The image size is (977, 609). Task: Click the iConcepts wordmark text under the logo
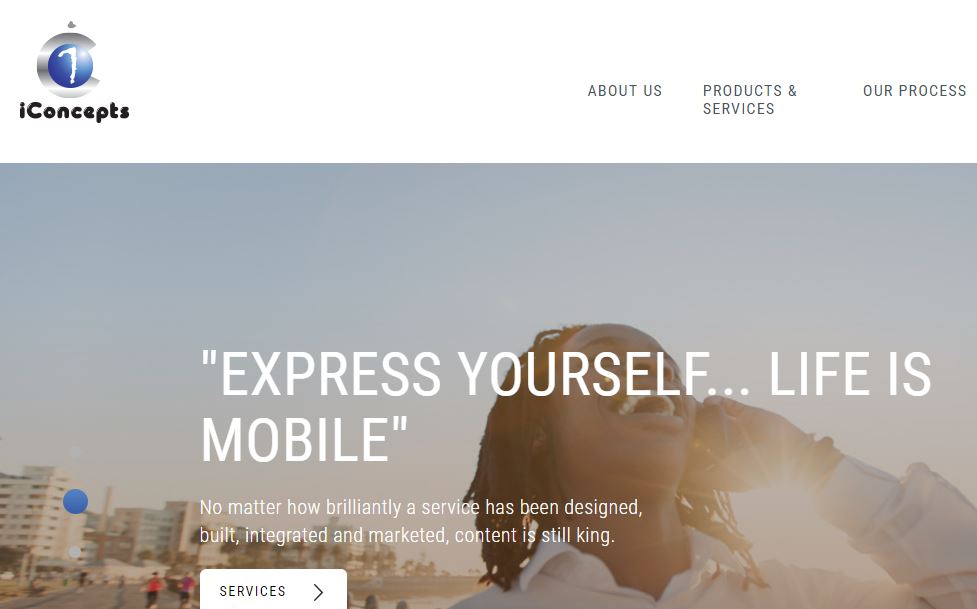[74, 112]
